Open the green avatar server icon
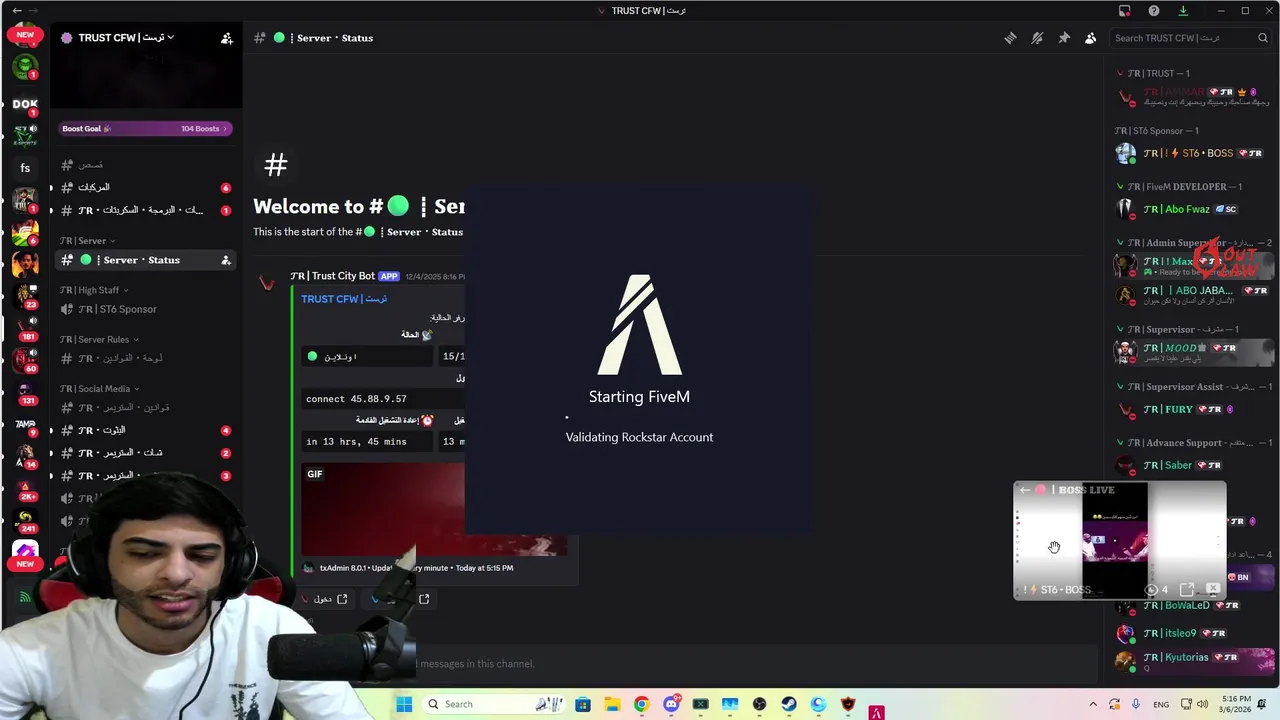 click(25, 67)
